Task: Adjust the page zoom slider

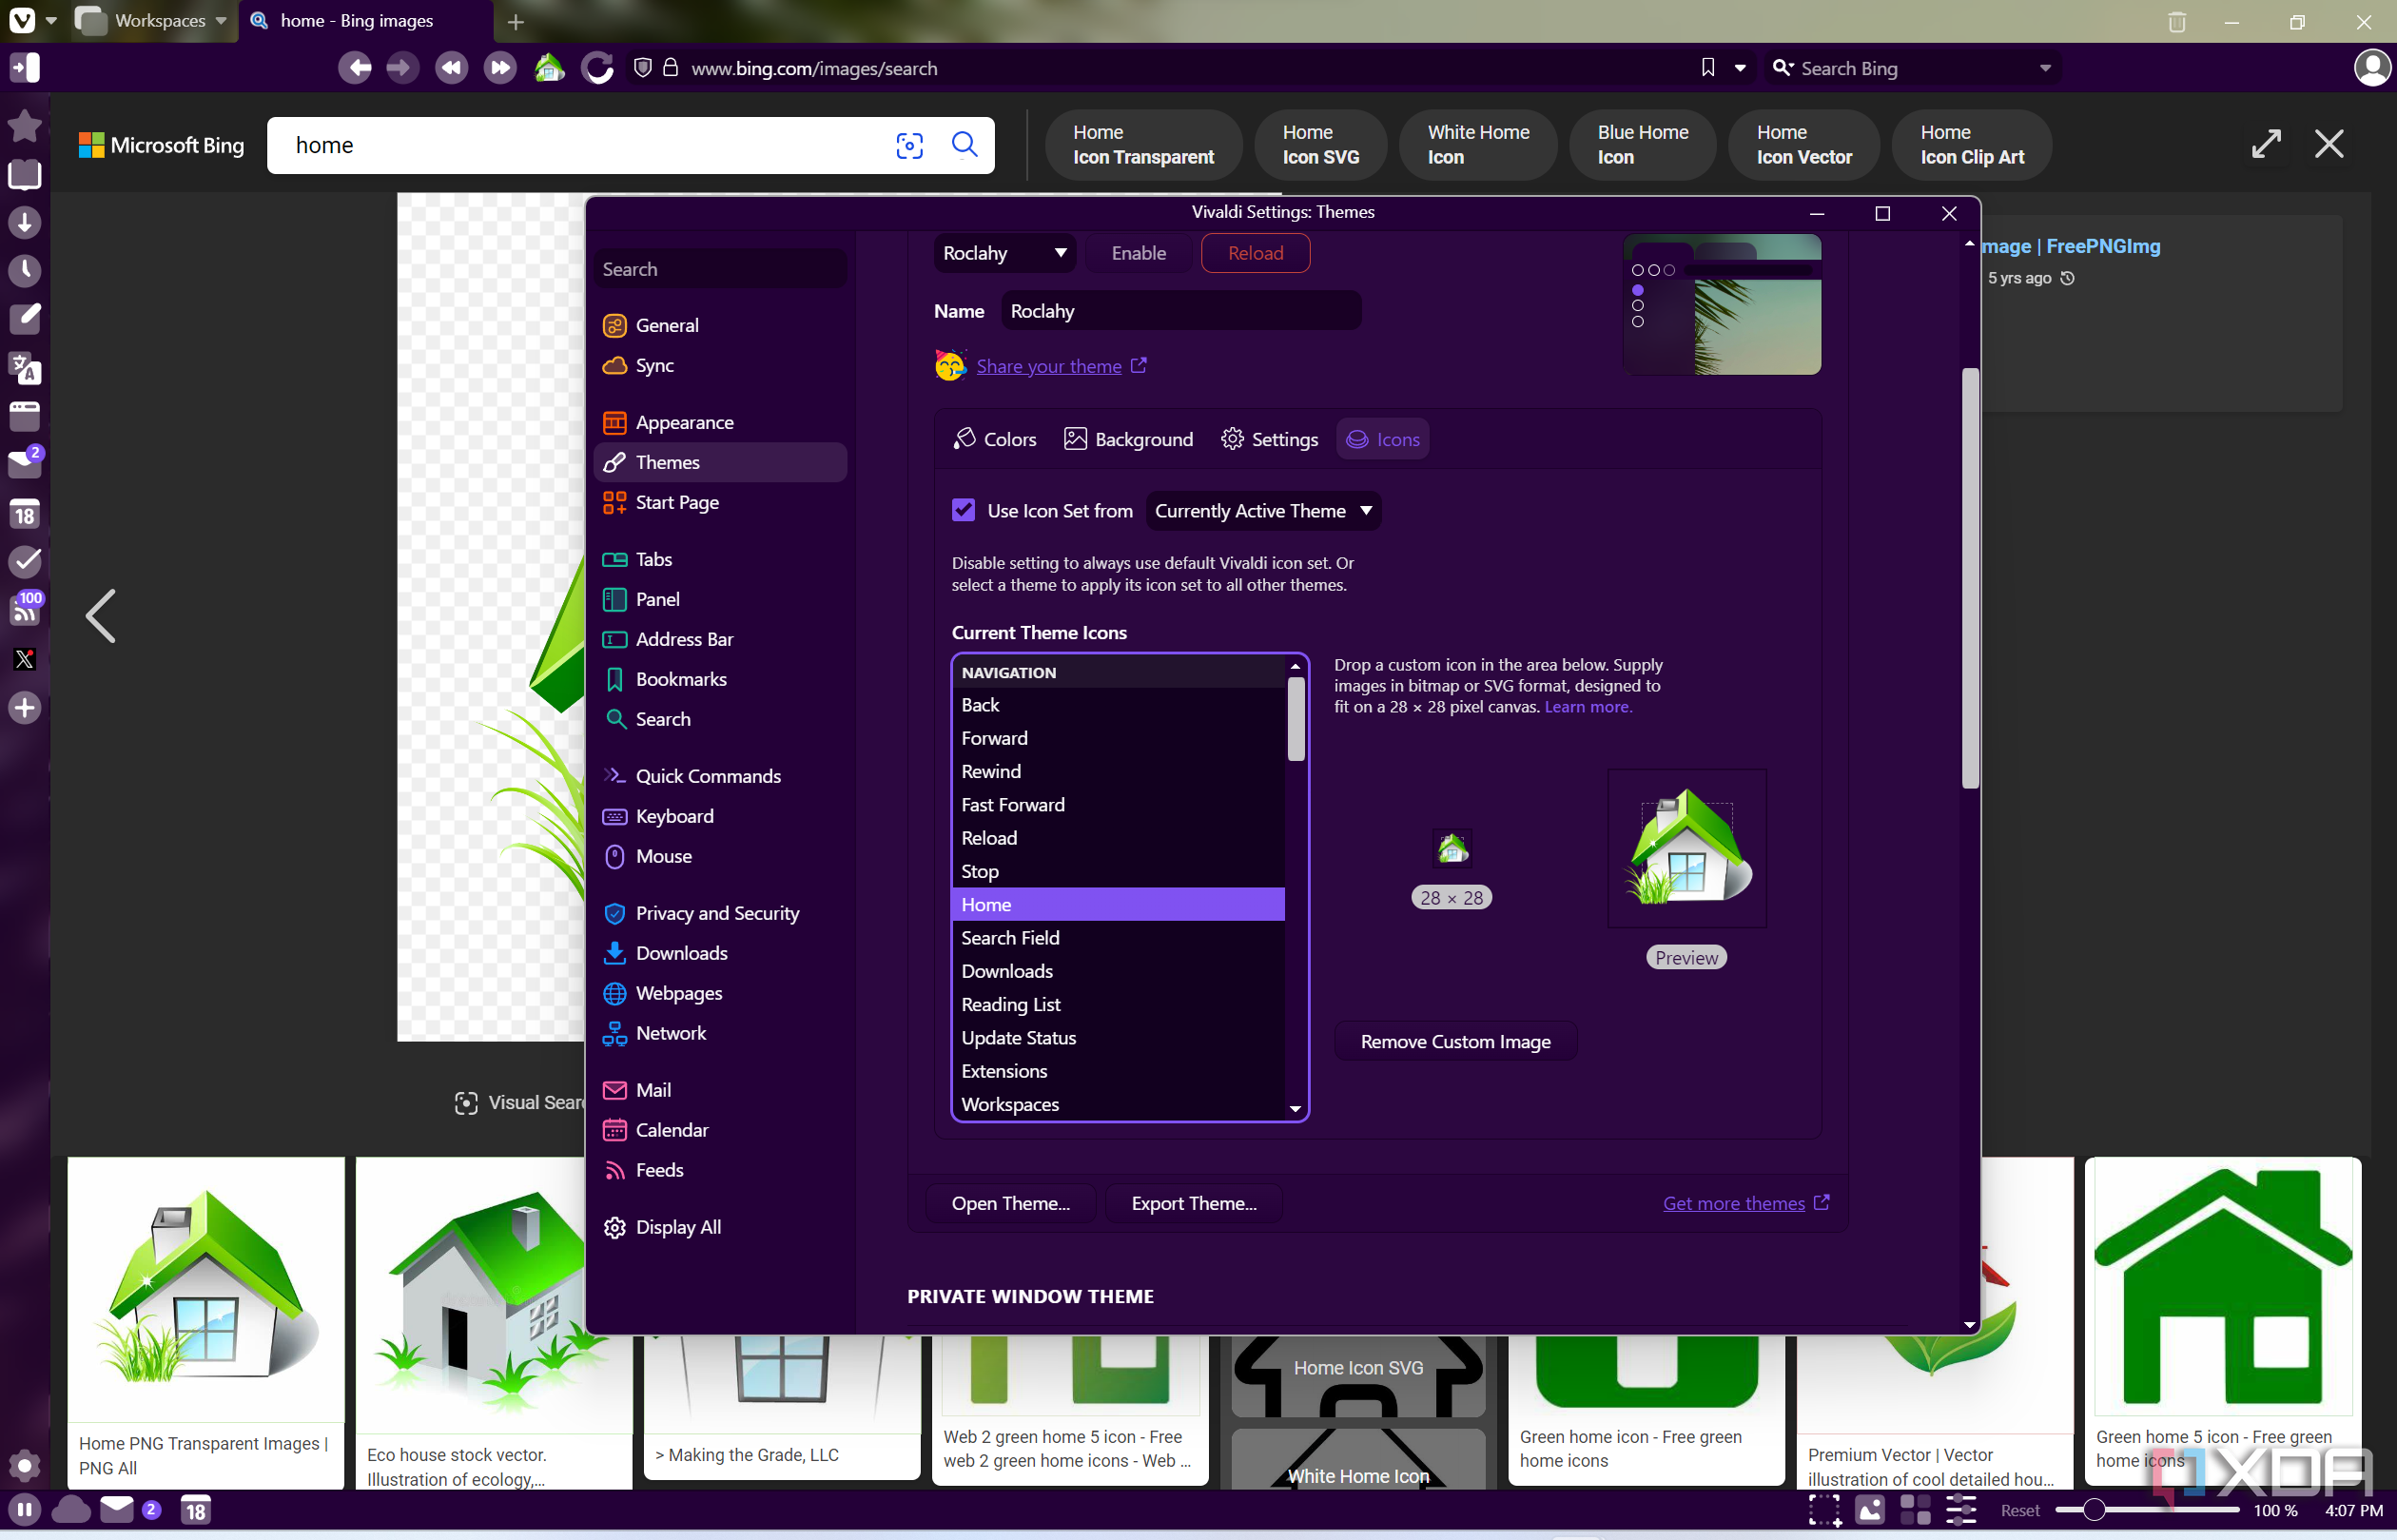Action: pyautogui.click(x=2147, y=1510)
